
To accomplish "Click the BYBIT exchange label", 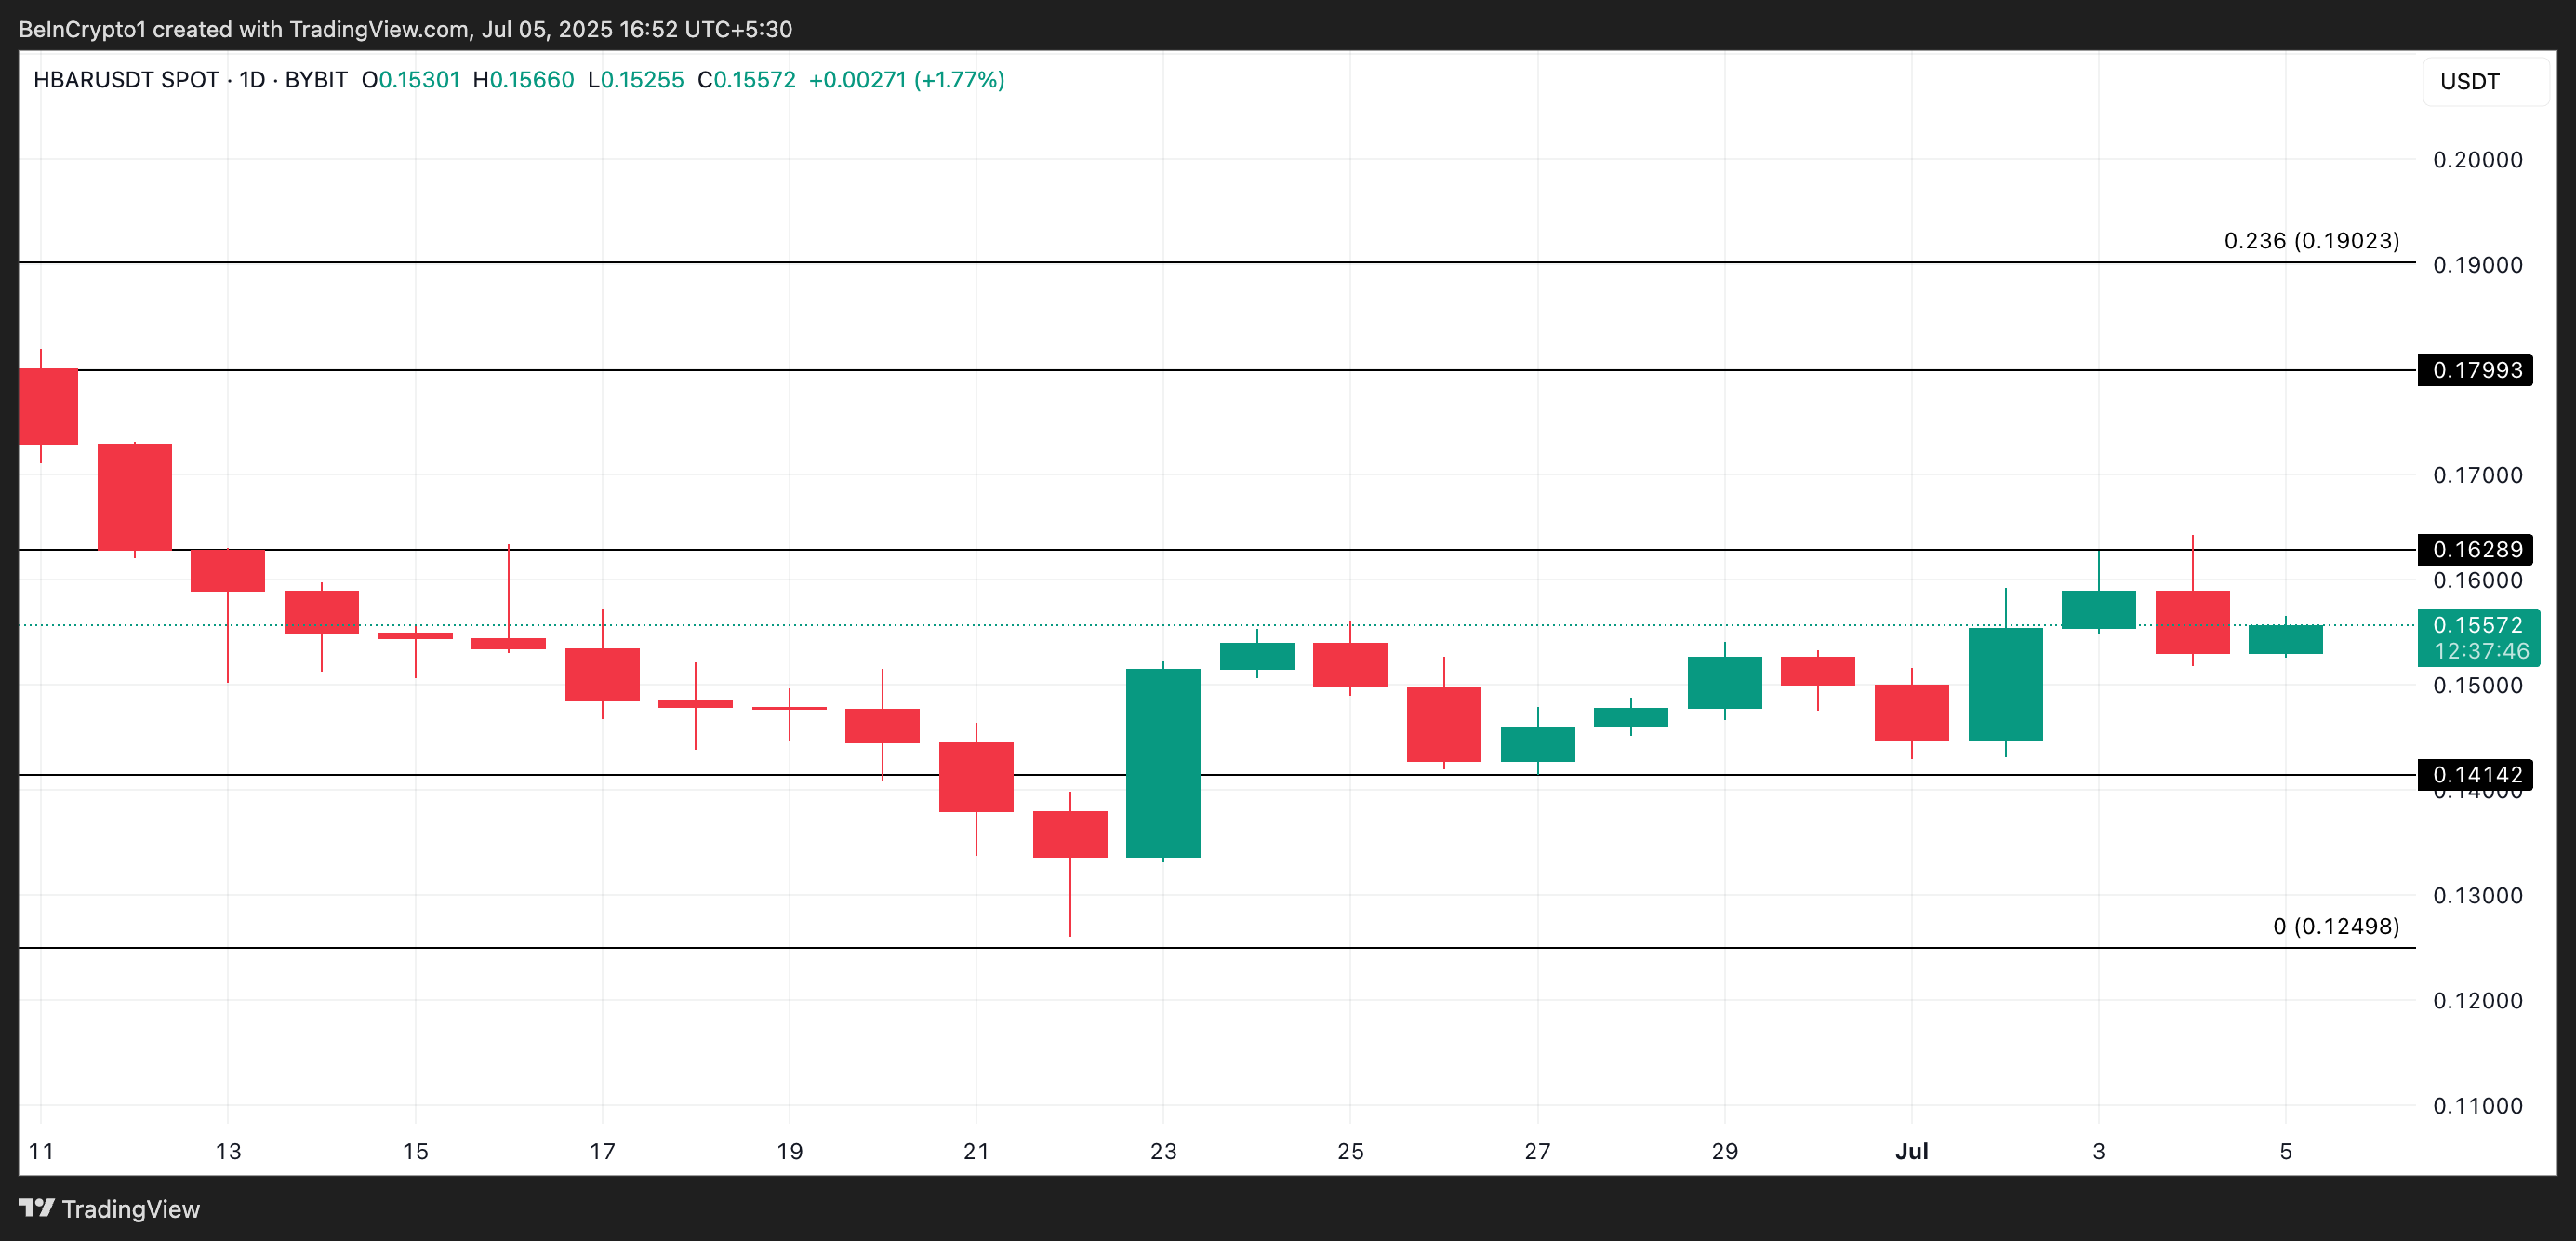I will click(x=318, y=80).
